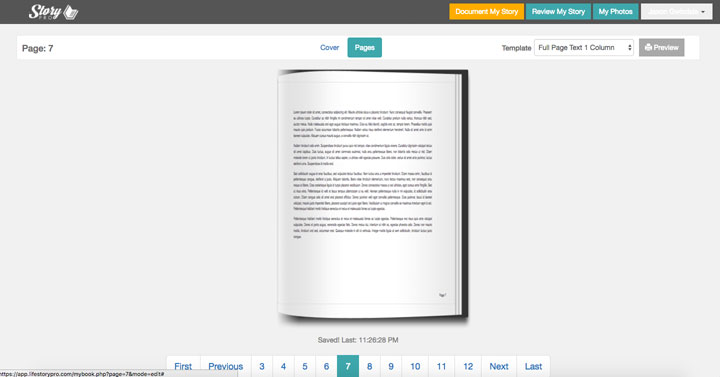Viewport: 720px width, 377px height.
Task: Jump to page 3
Action: pos(262,366)
